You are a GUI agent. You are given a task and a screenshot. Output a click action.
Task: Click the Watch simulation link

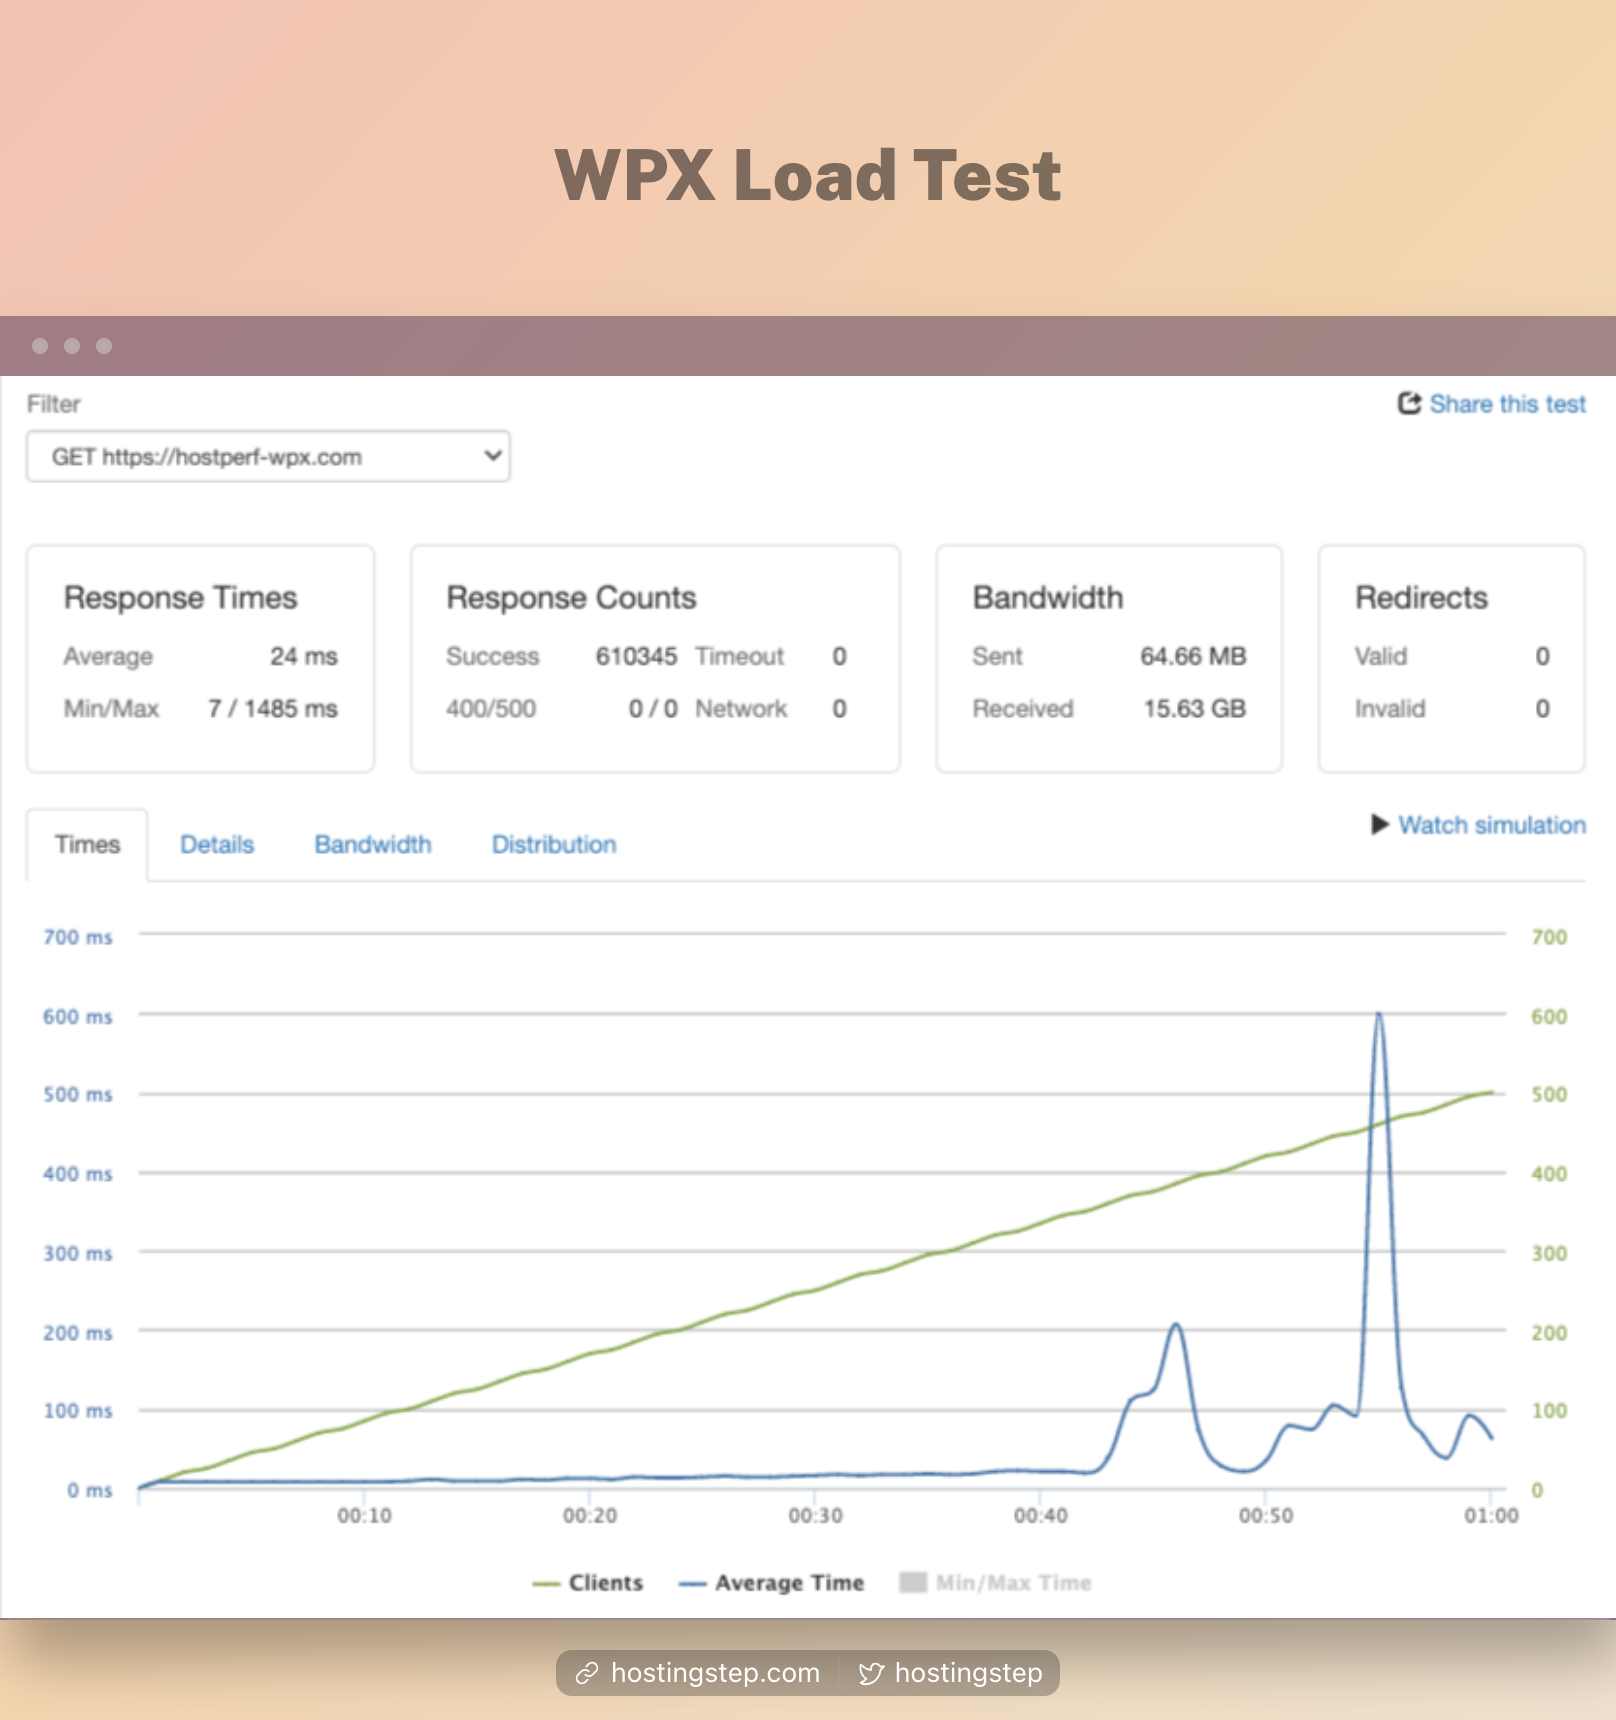(x=1492, y=825)
